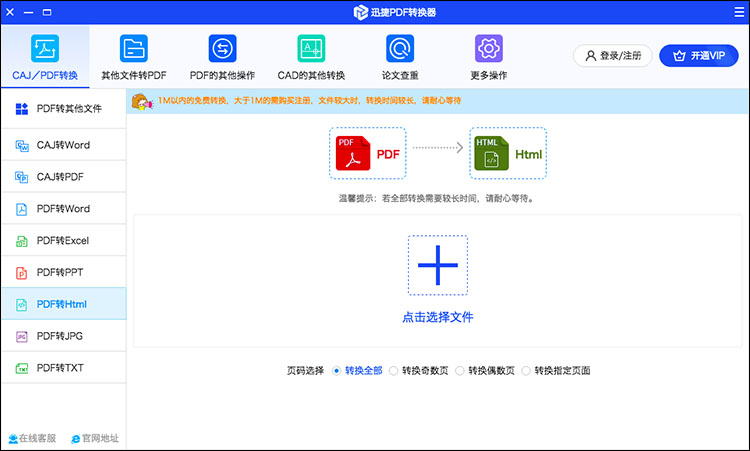
Task: Click the 在线客服 support icon
Action: coord(13,439)
